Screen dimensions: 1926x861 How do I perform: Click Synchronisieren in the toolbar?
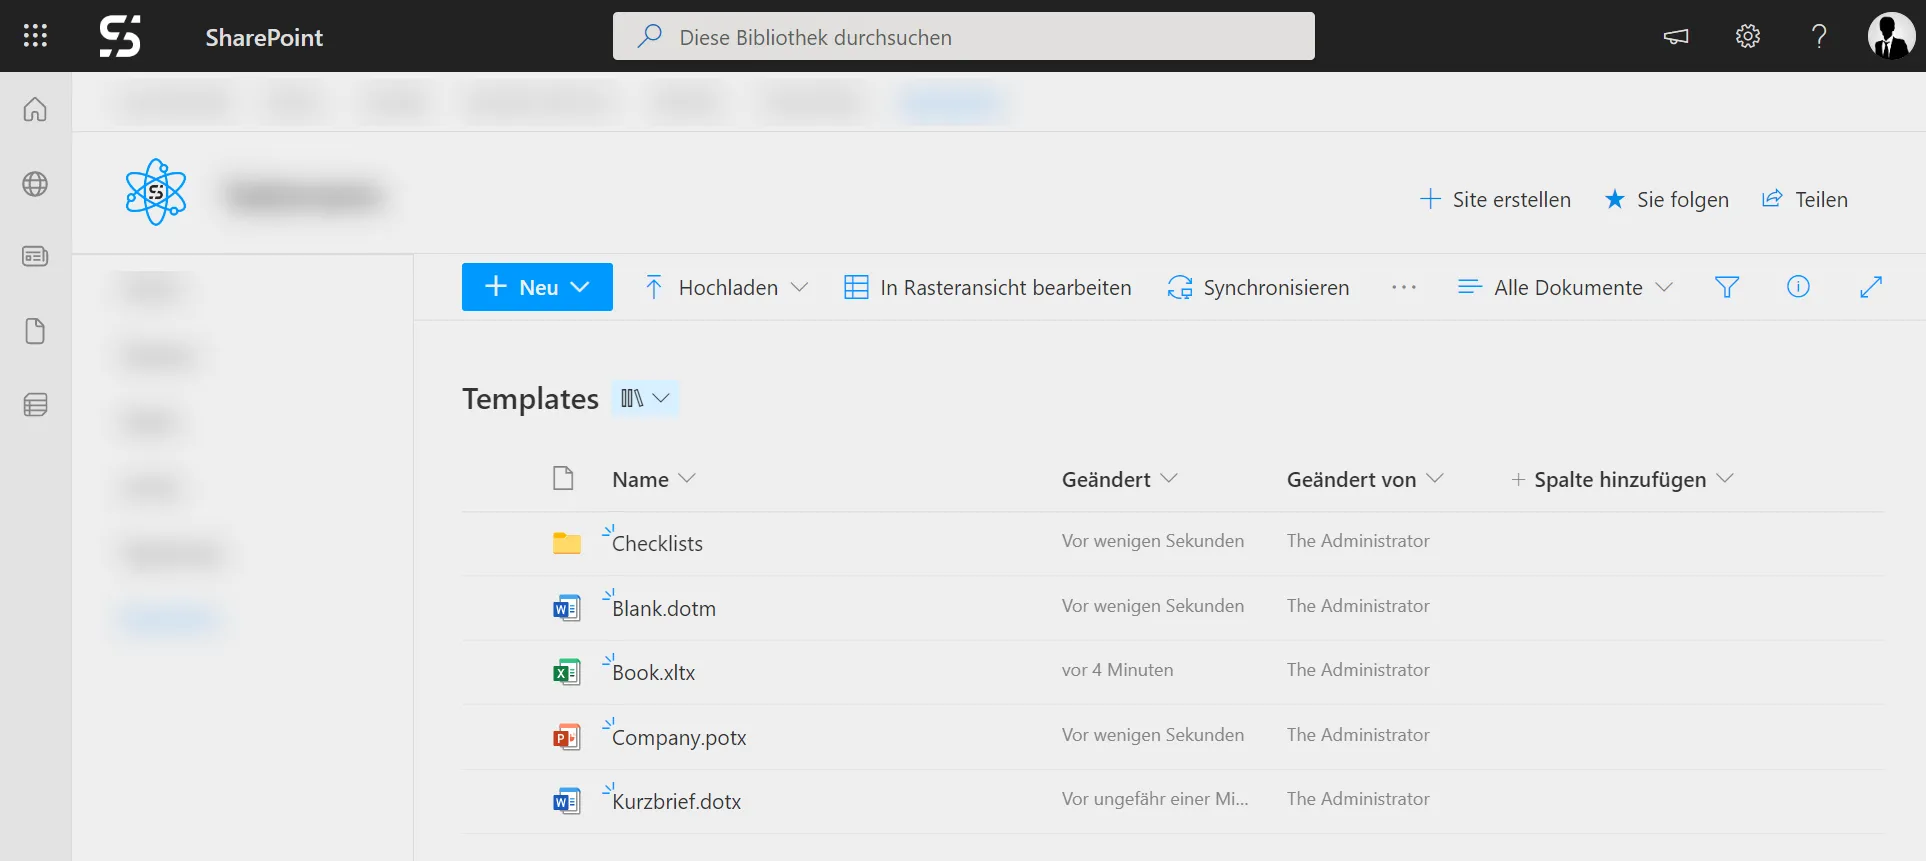point(1258,287)
